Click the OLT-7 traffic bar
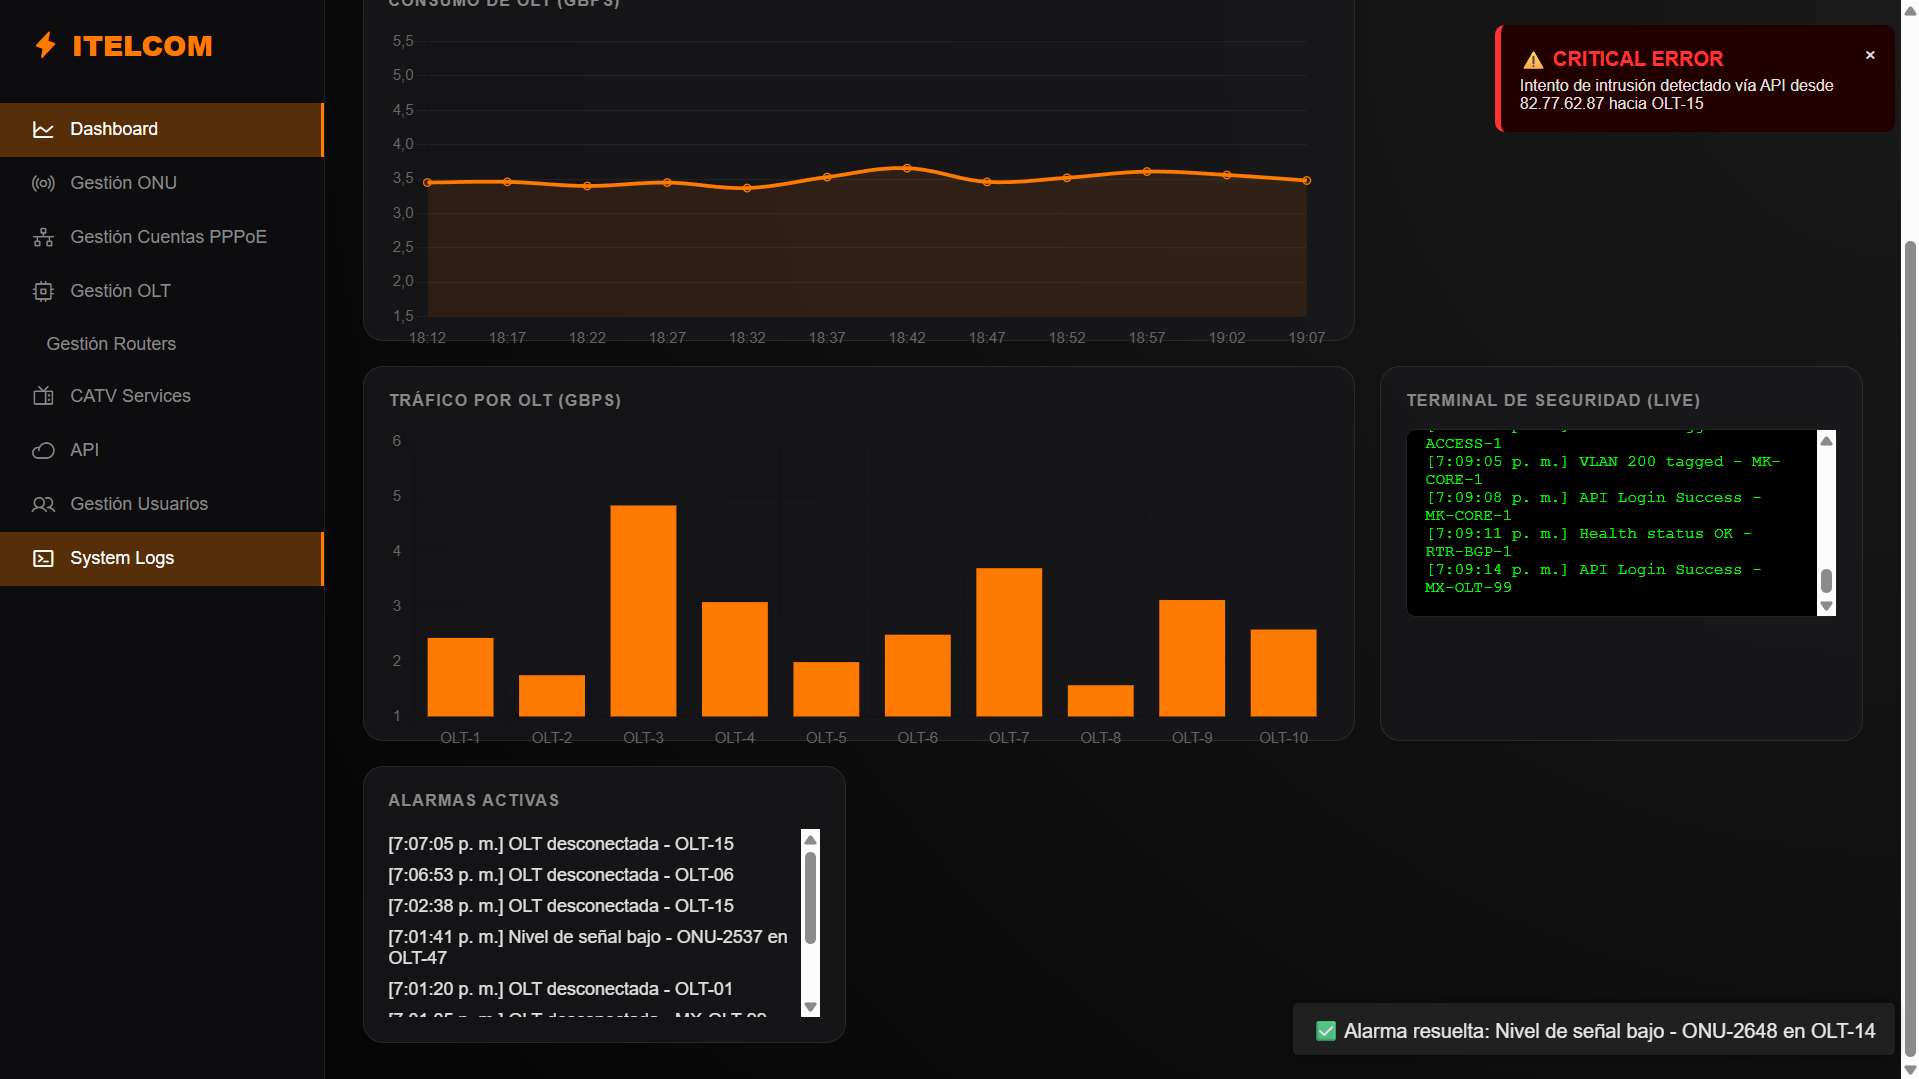Viewport: 1919px width, 1079px height. click(1009, 642)
